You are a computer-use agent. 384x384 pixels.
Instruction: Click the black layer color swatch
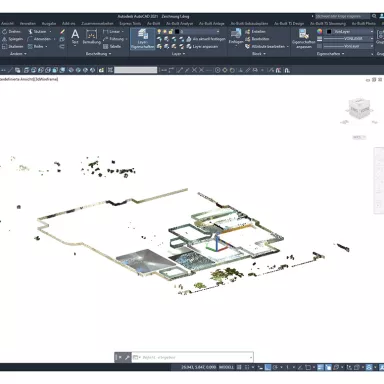[177, 31]
